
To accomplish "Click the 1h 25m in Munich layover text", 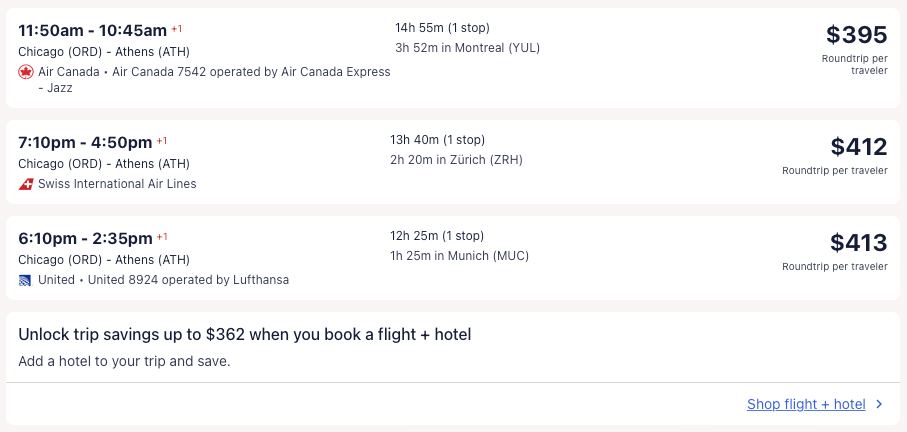I will click(459, 256).
